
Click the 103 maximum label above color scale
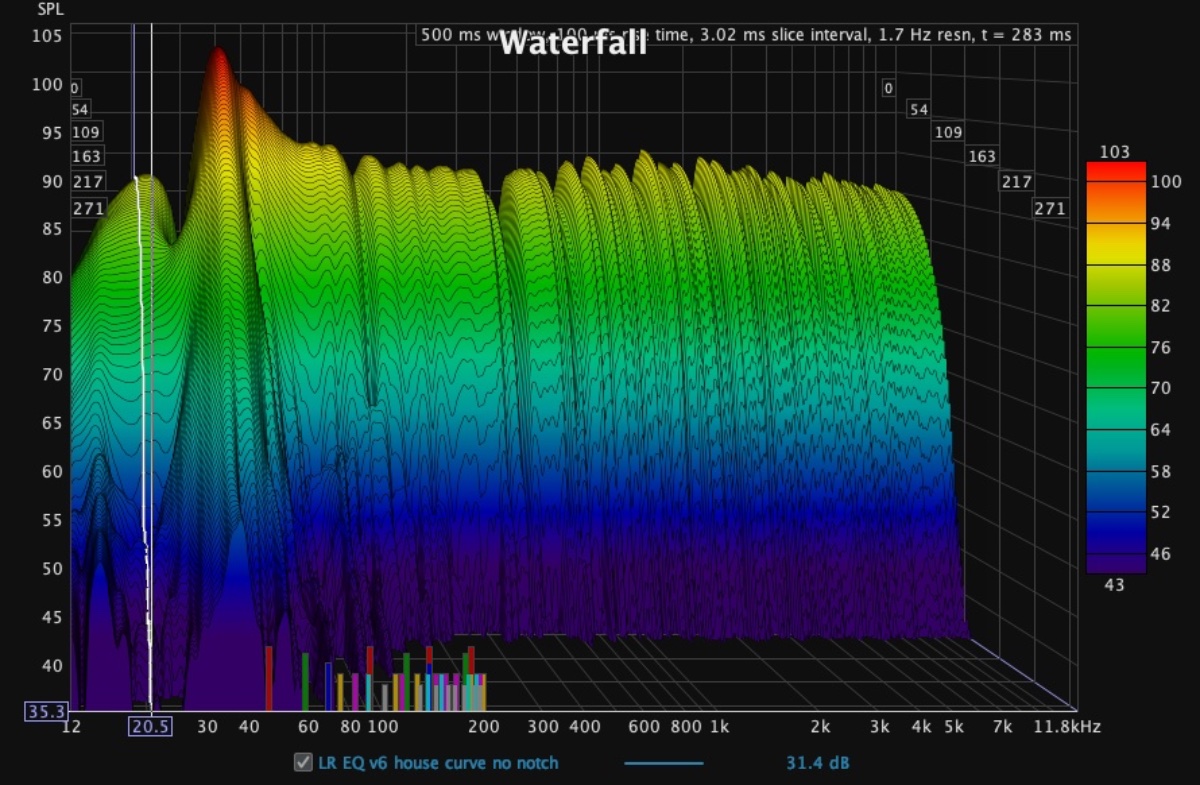point(1115,152)
